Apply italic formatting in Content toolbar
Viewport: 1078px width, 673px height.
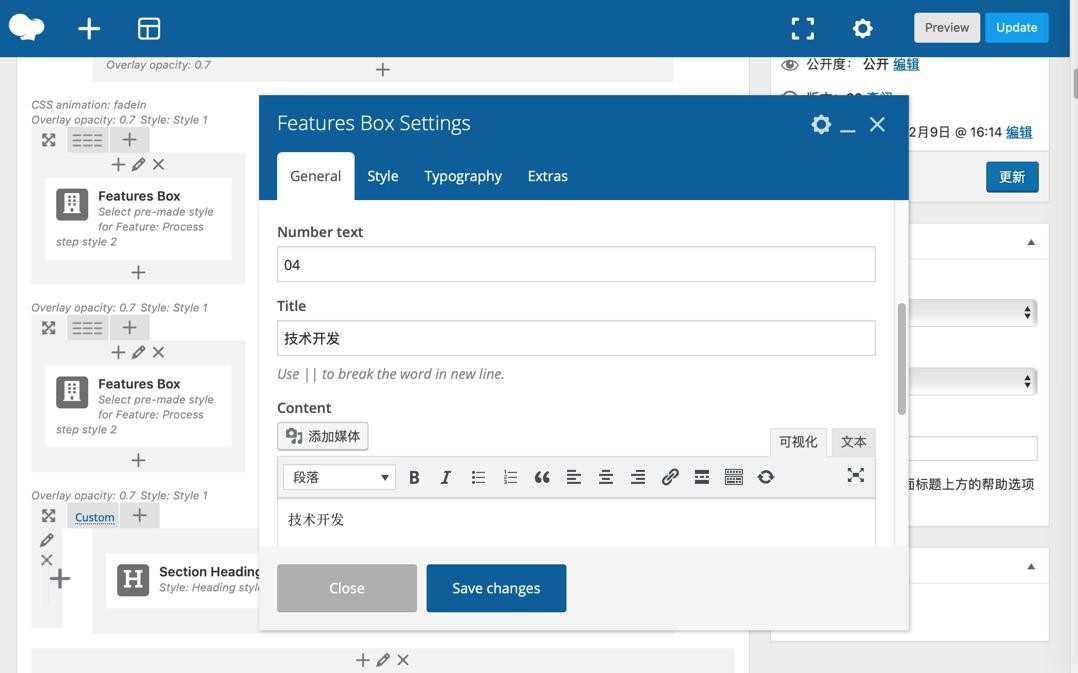446,477
